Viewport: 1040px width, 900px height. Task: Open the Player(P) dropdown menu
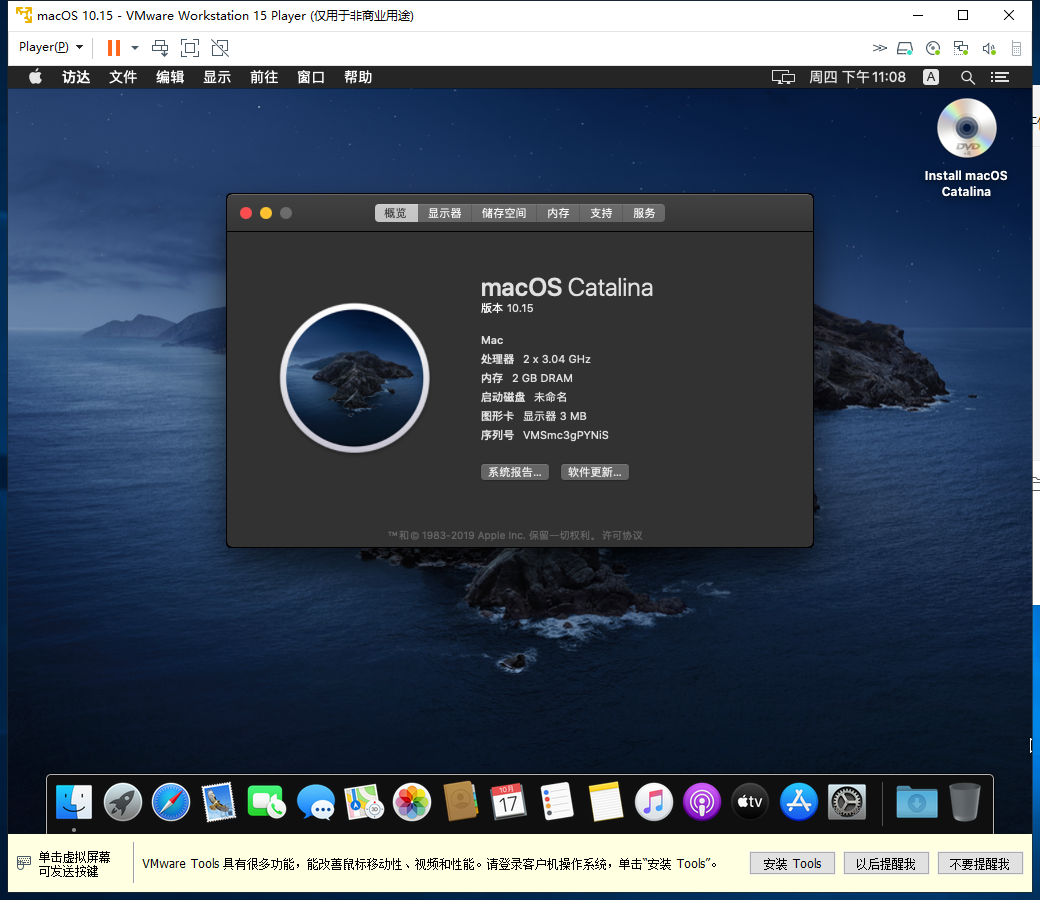[x=51, y=47]
